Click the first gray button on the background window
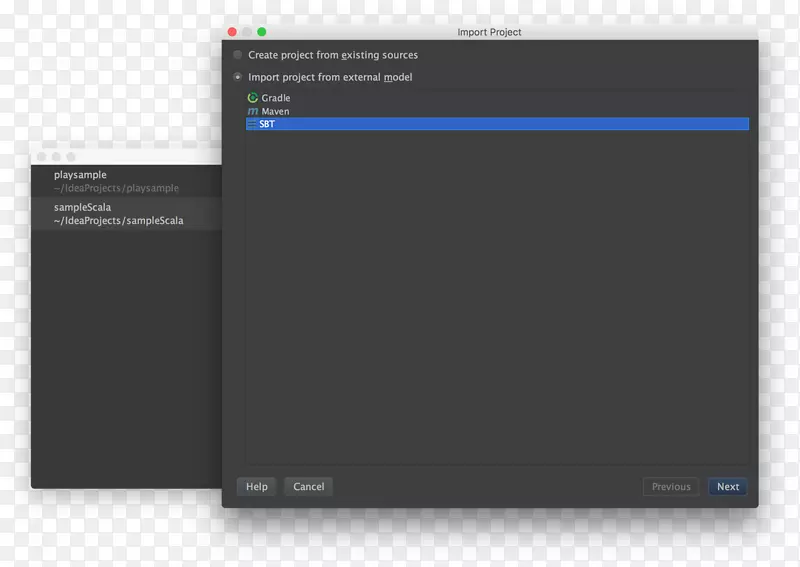 pyautogui.click(x=42, y=157)
